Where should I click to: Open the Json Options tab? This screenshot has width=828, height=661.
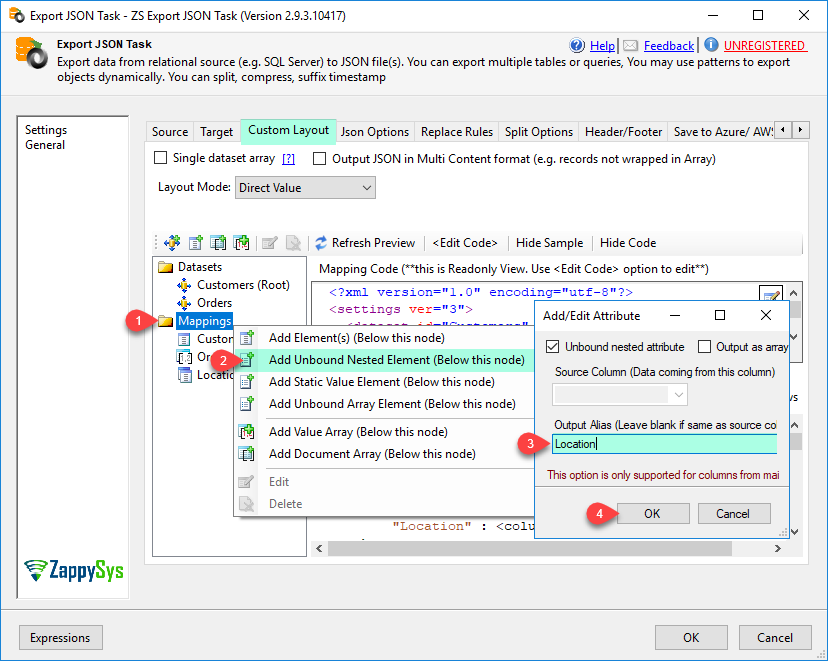(x=375, y=131)
